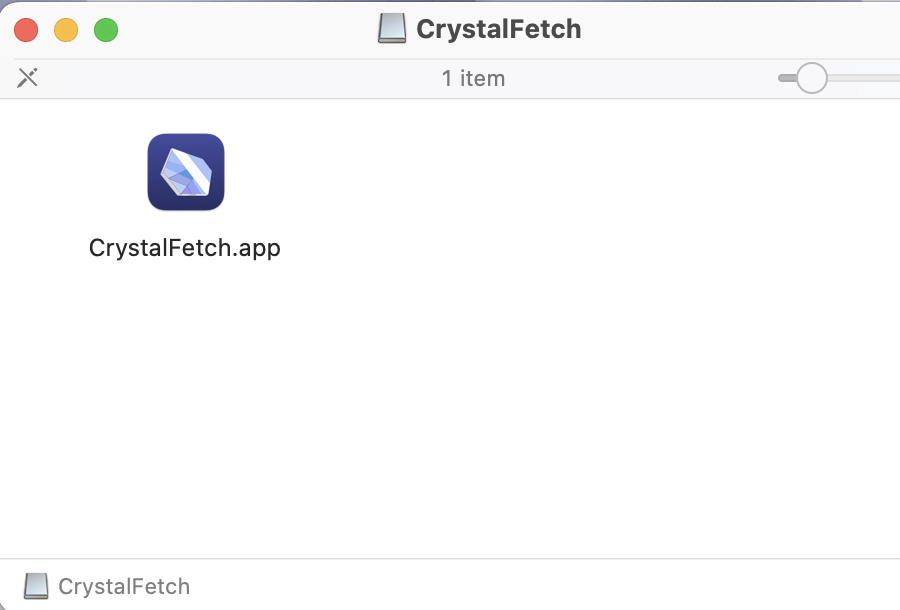This screenshot has height=610, width=900.
Task: Open the CrystalFetch.app application icon
Action: point(185,171)
